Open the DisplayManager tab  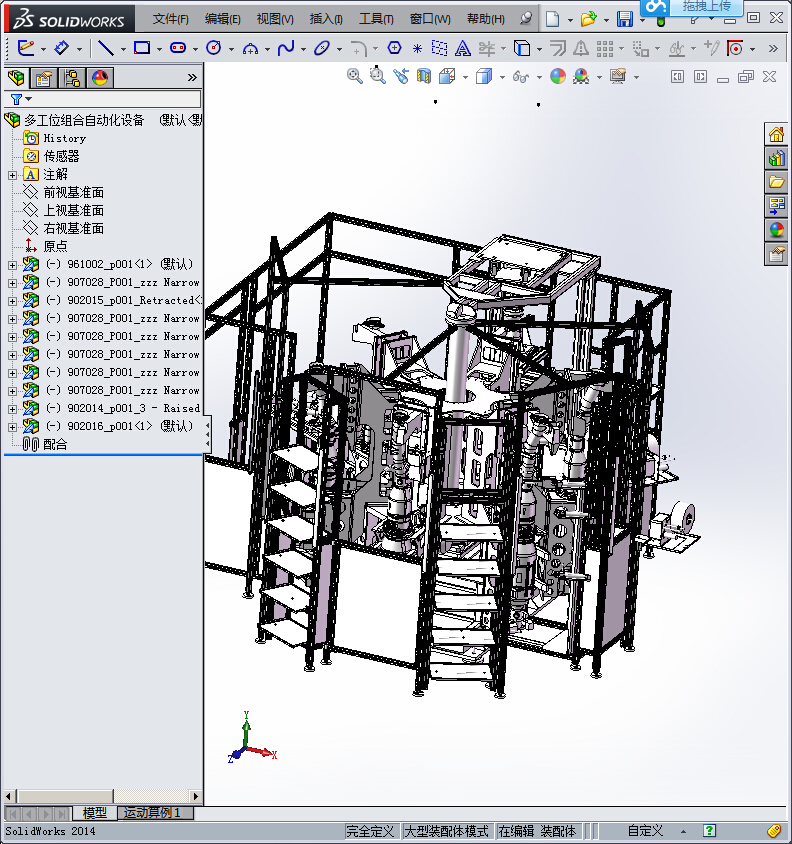(x=100, y=78)
